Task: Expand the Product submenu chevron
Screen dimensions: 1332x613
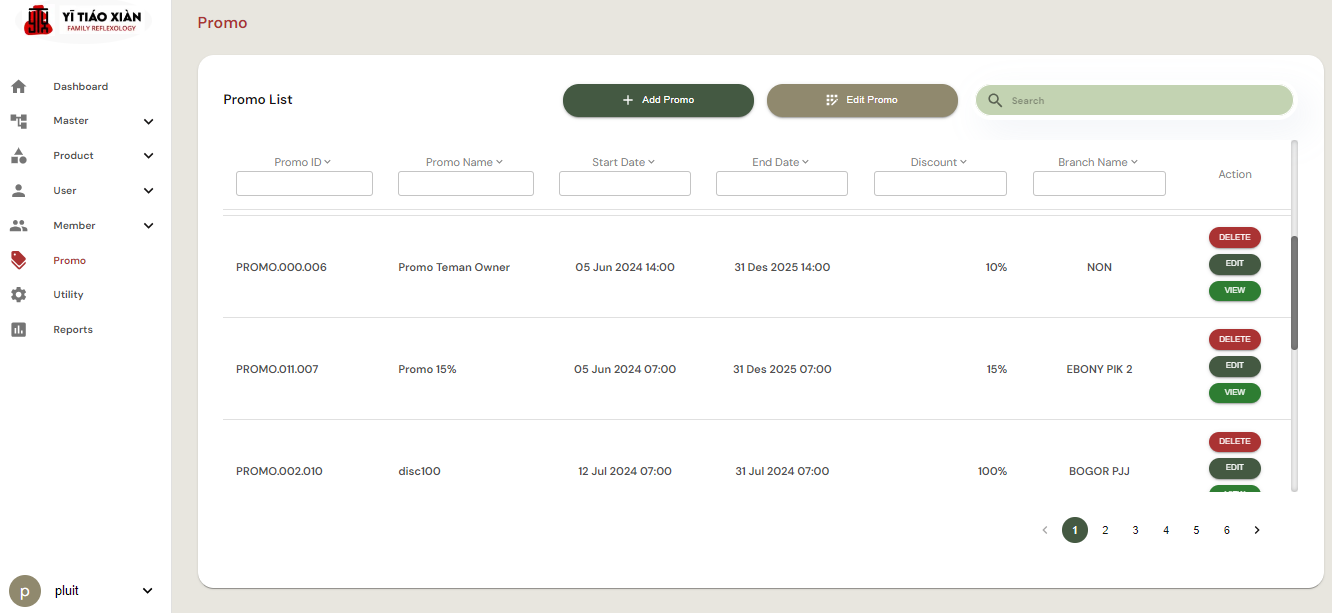Action: click(148, 156)
